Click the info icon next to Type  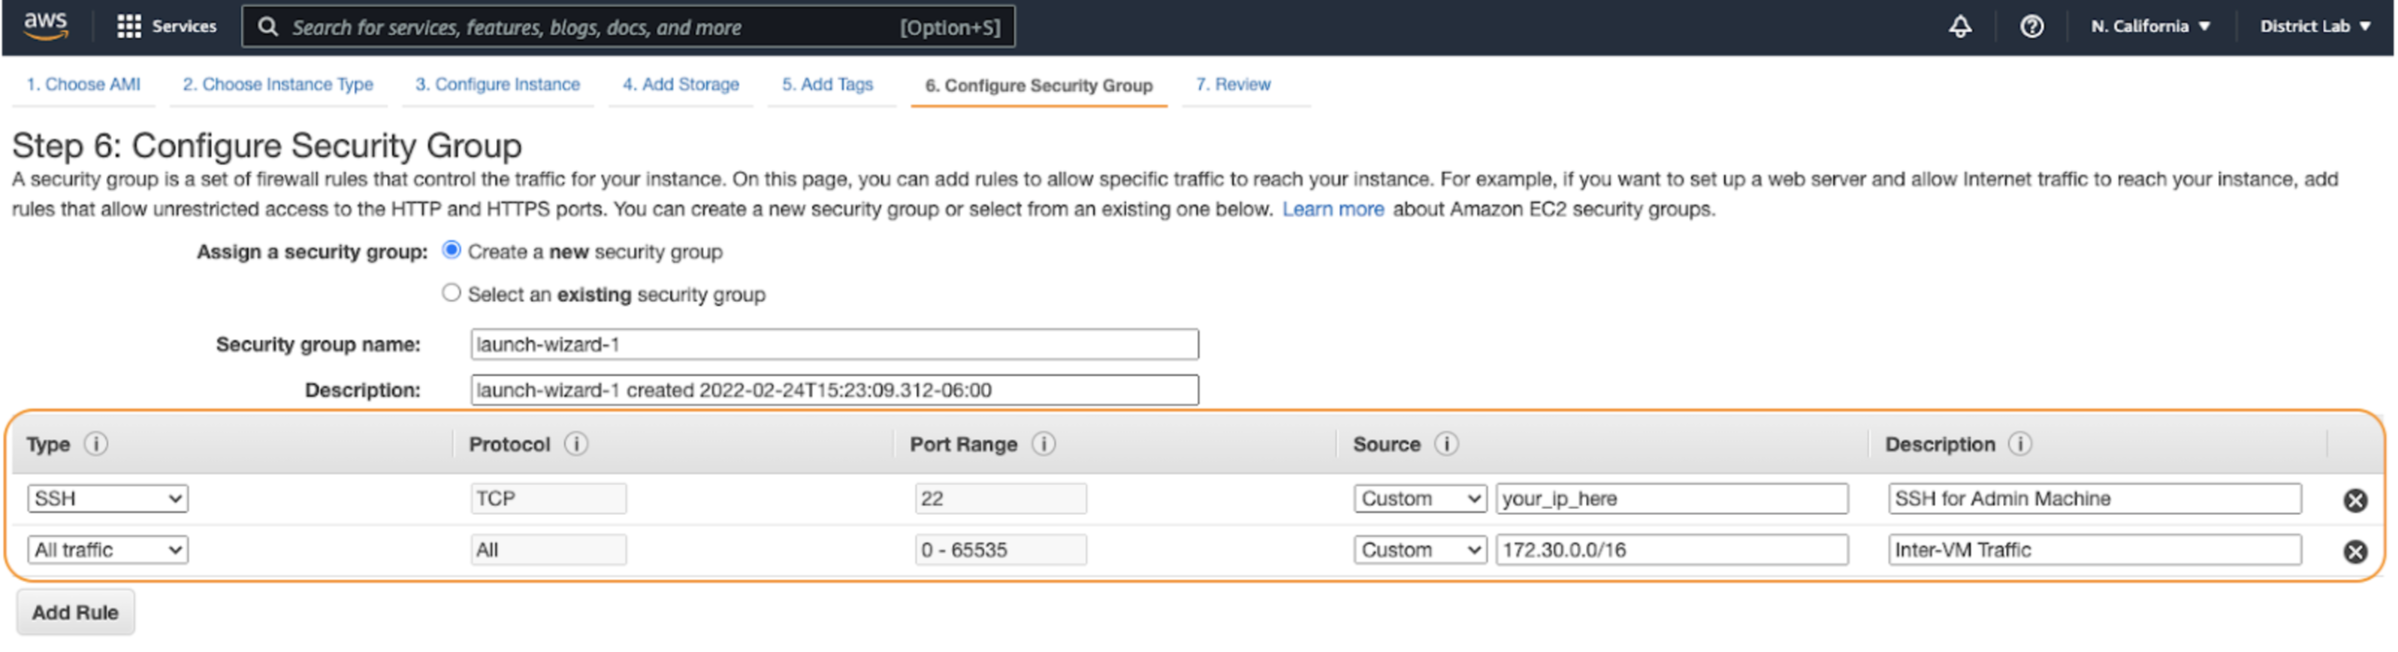point(96,444)
